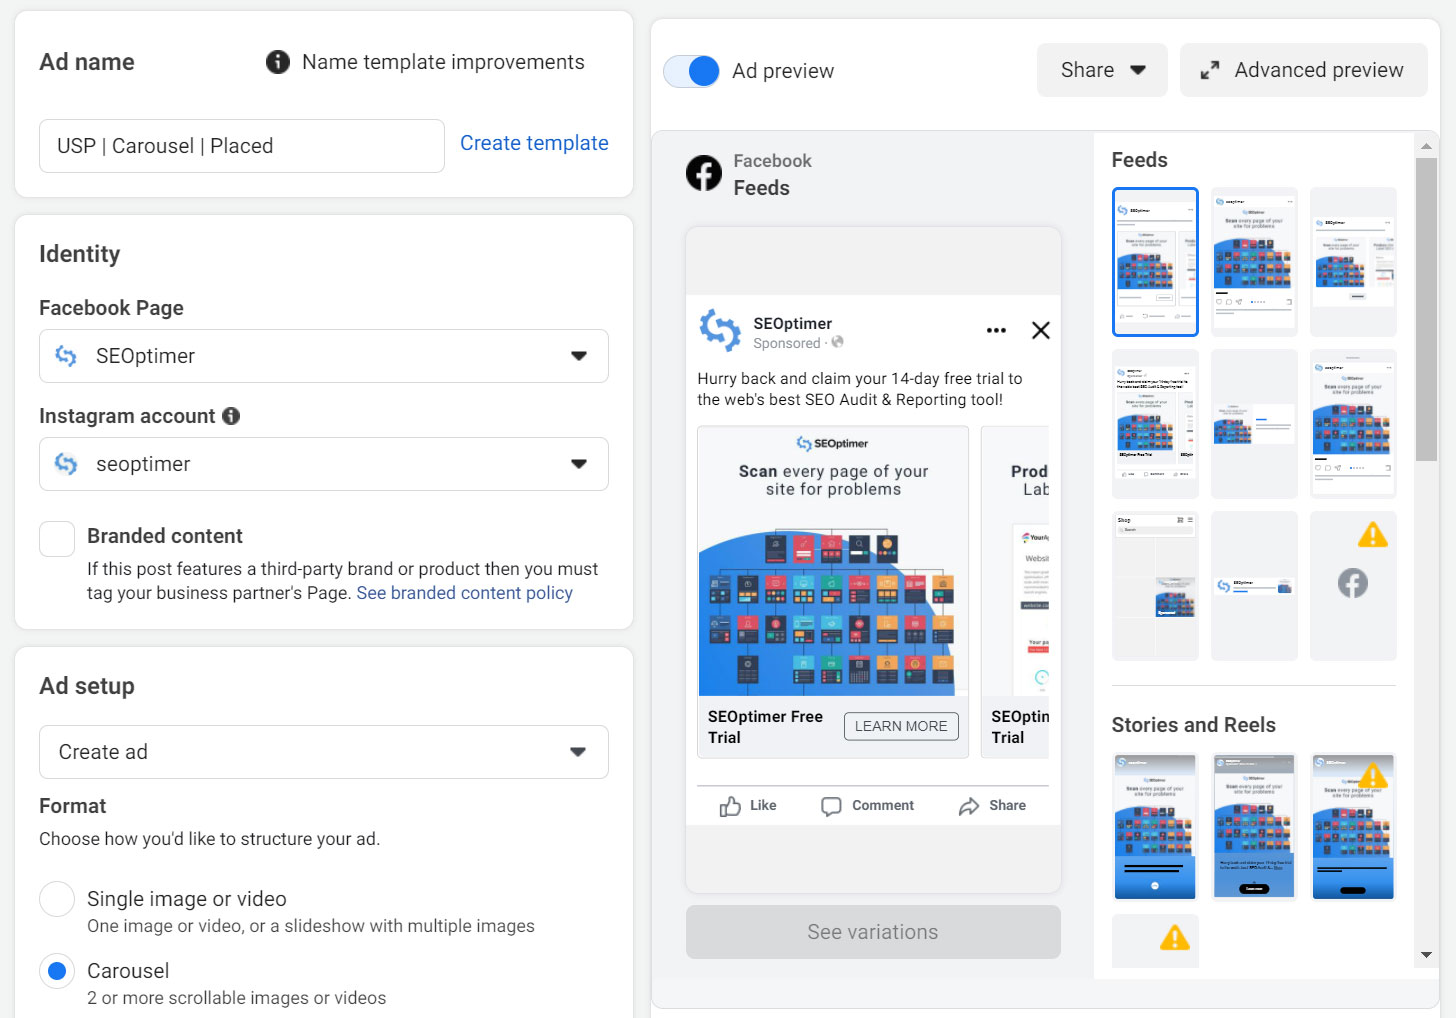Viewport: 1456px width, 1018px height.
Task: Open the Share dropdown menu
Action: point(1101,70)
